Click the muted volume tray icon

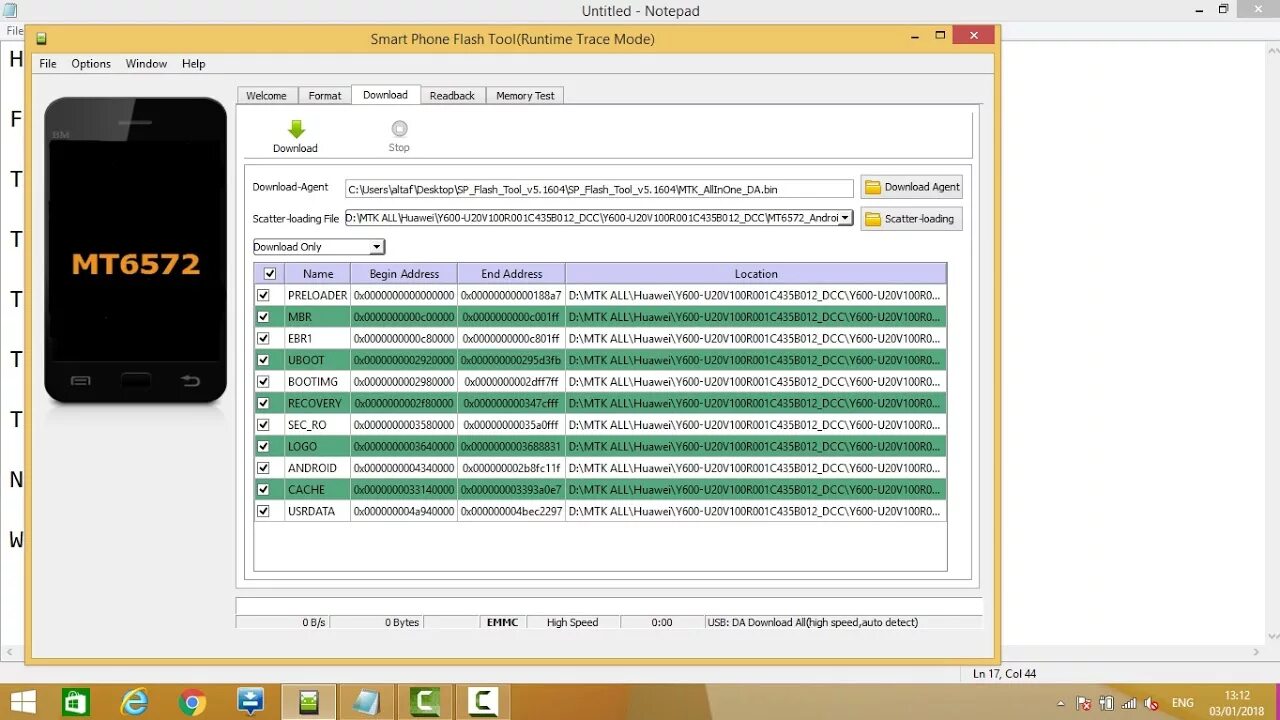1151,703
